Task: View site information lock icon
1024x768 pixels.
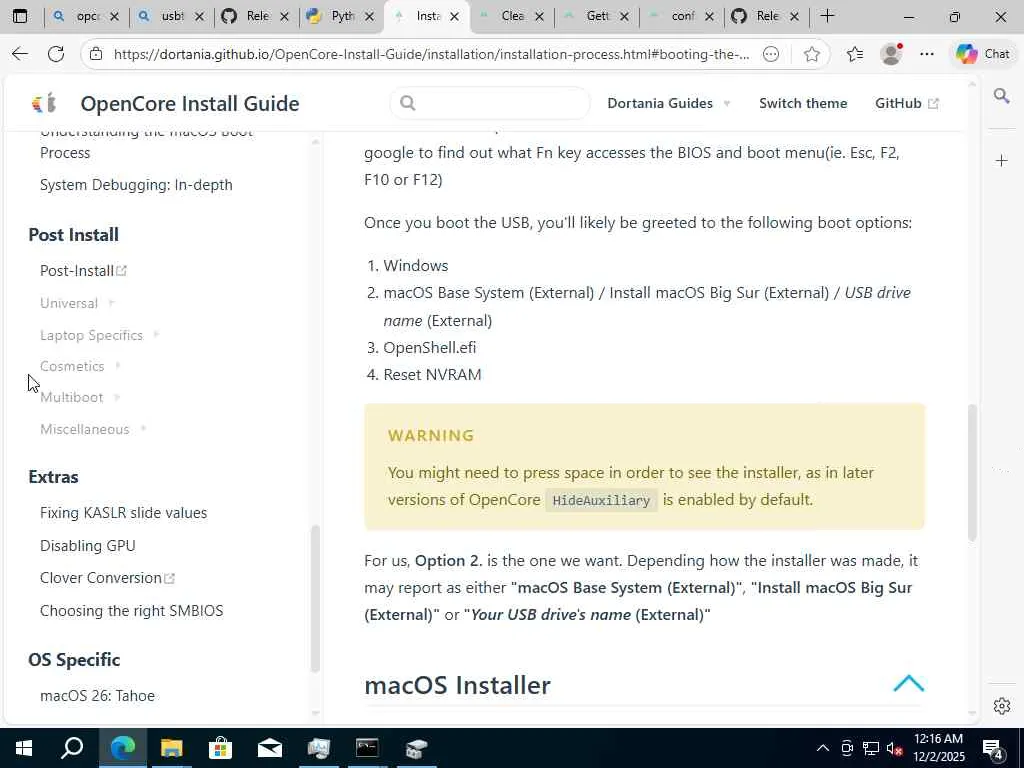Action: 96,54
